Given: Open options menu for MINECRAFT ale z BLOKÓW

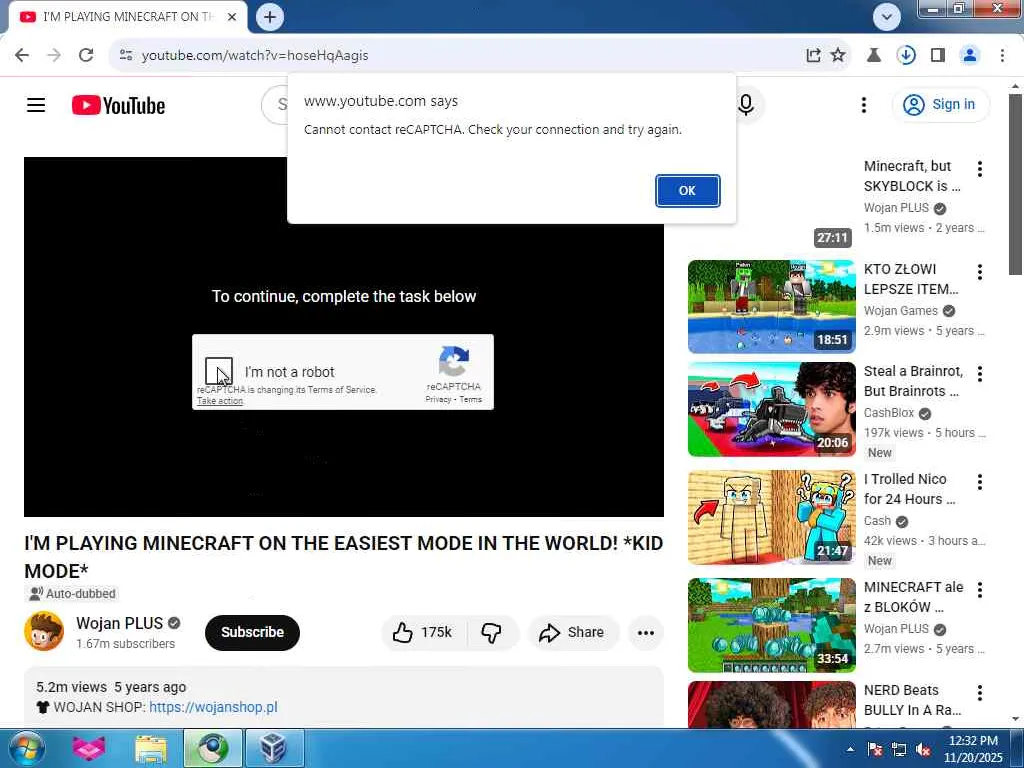Looking at the screenshot, I should (980, 590).
